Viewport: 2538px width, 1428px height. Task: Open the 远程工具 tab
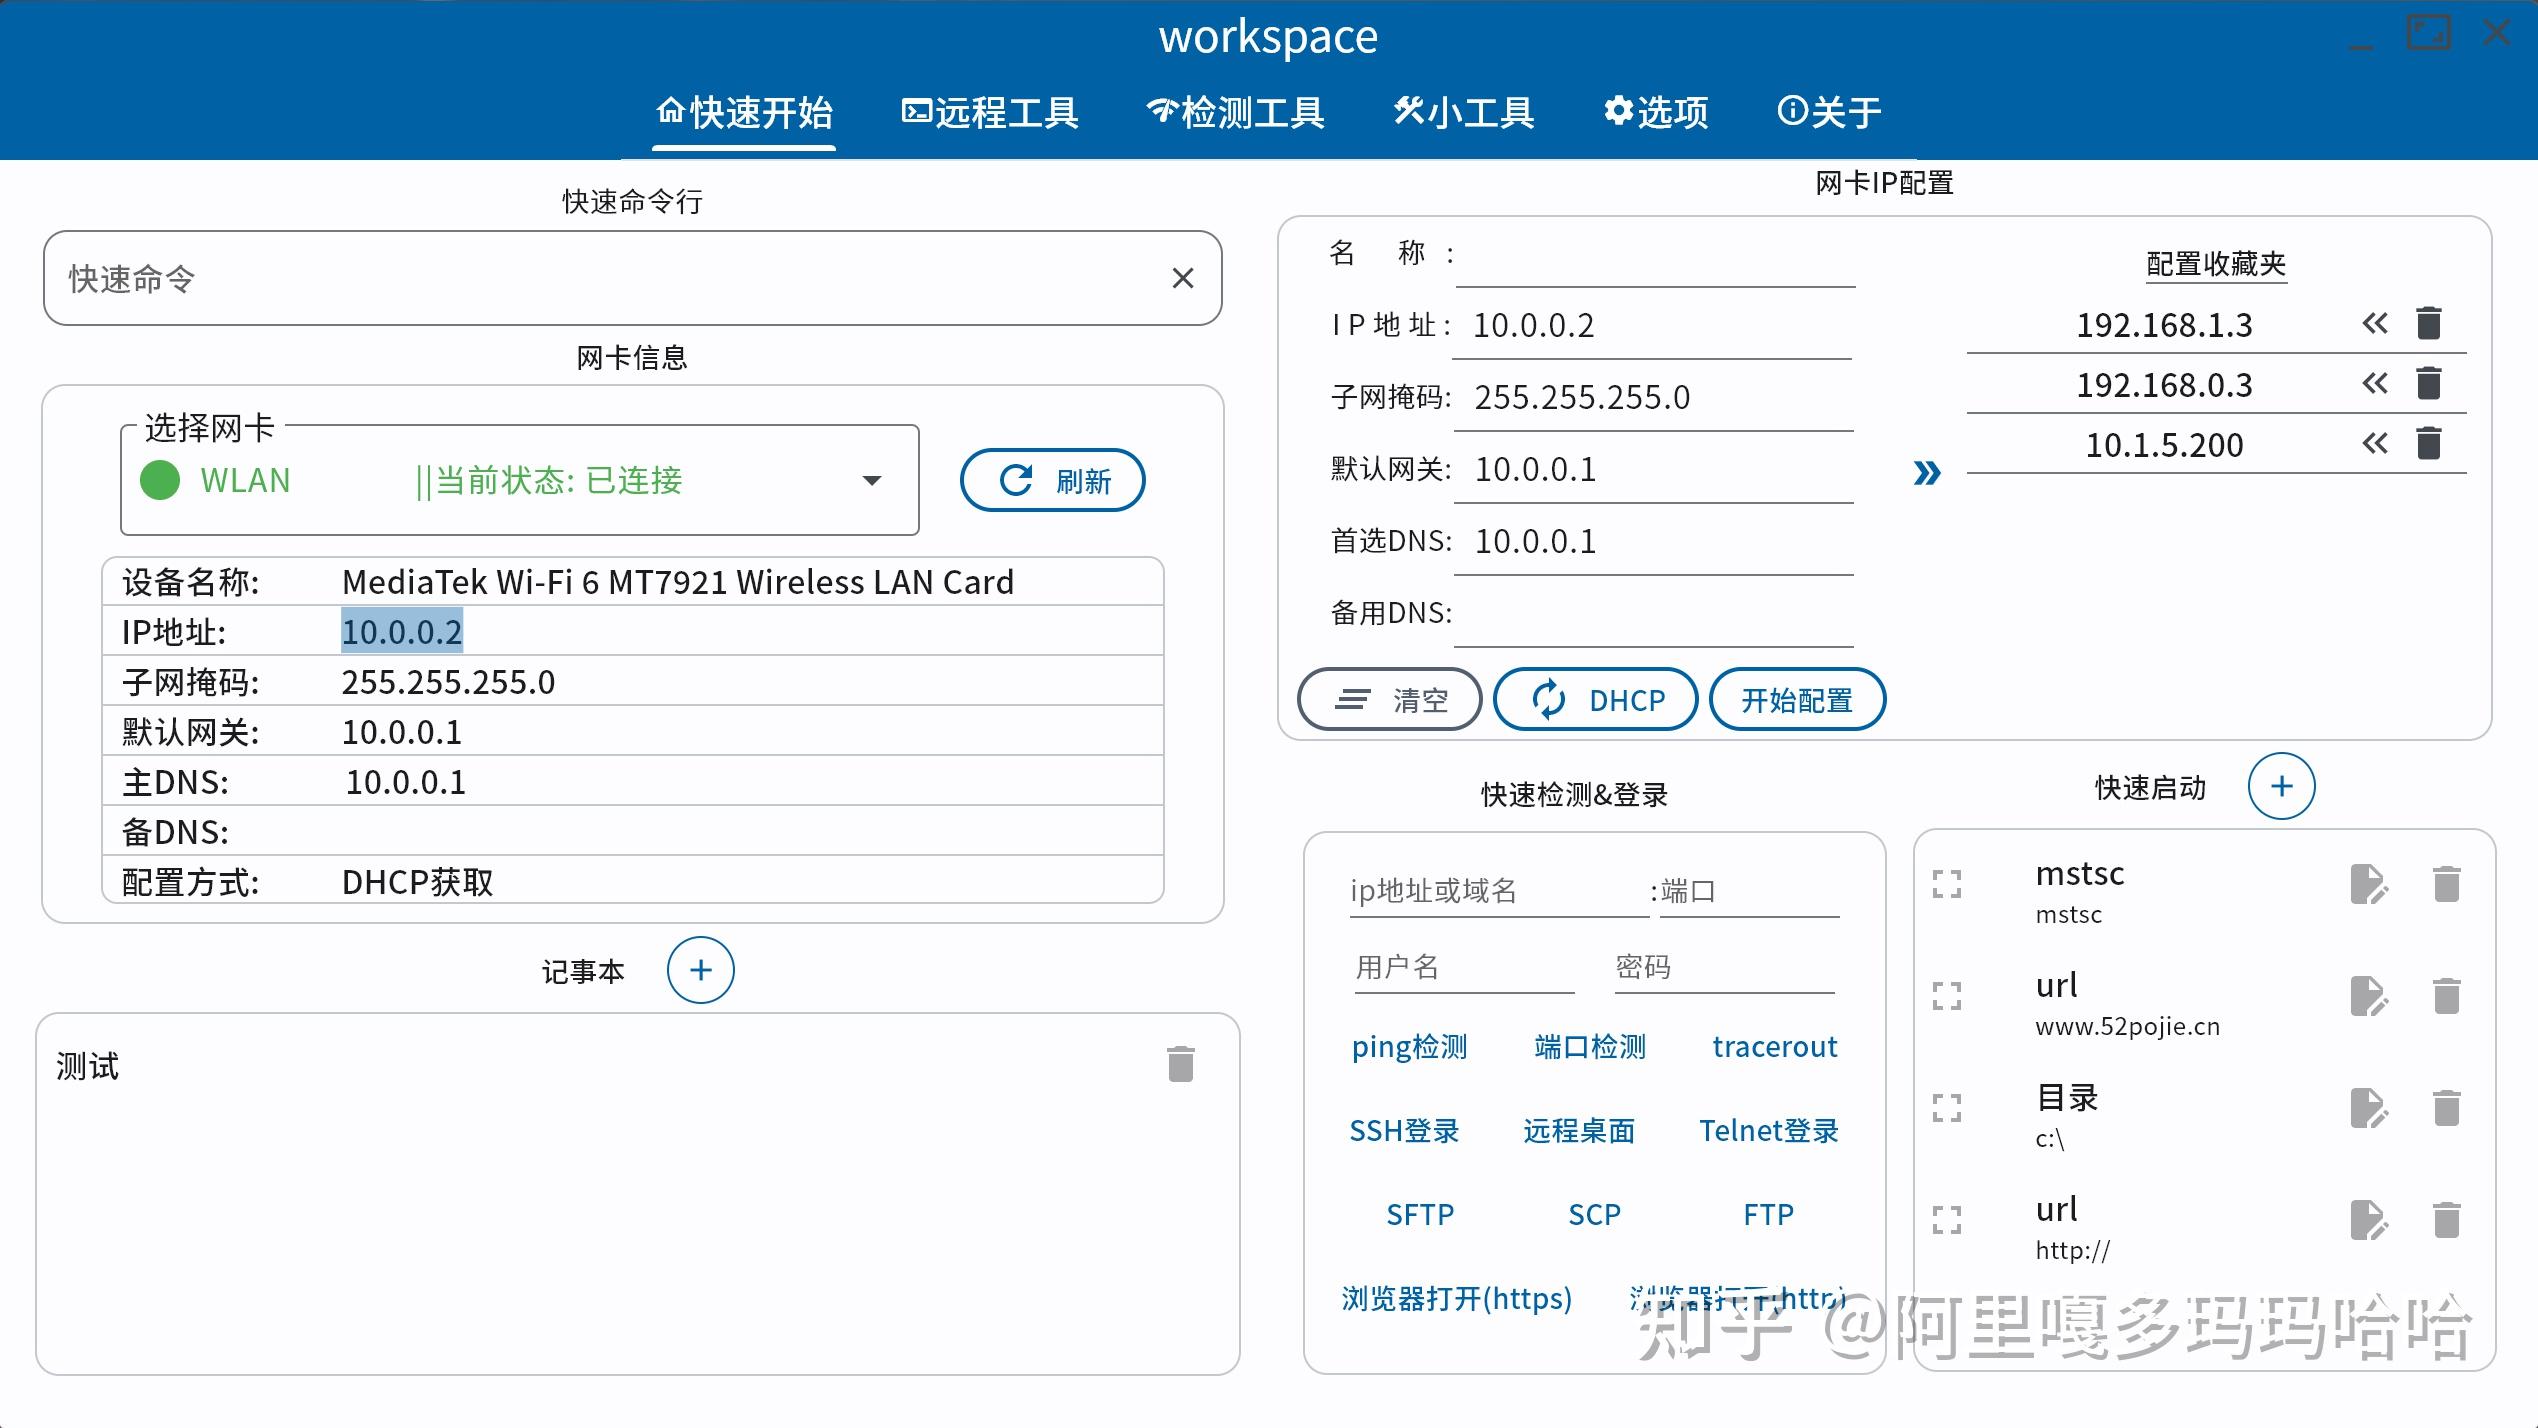pyautogui.click(x=990, y=112)
